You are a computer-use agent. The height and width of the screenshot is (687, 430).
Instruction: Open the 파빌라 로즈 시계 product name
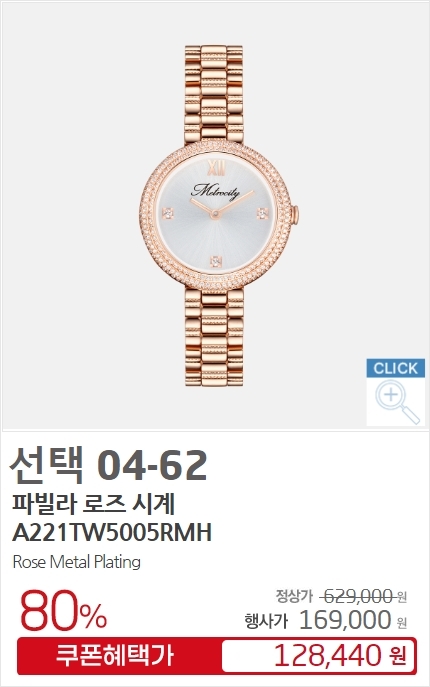pos(93,504)
